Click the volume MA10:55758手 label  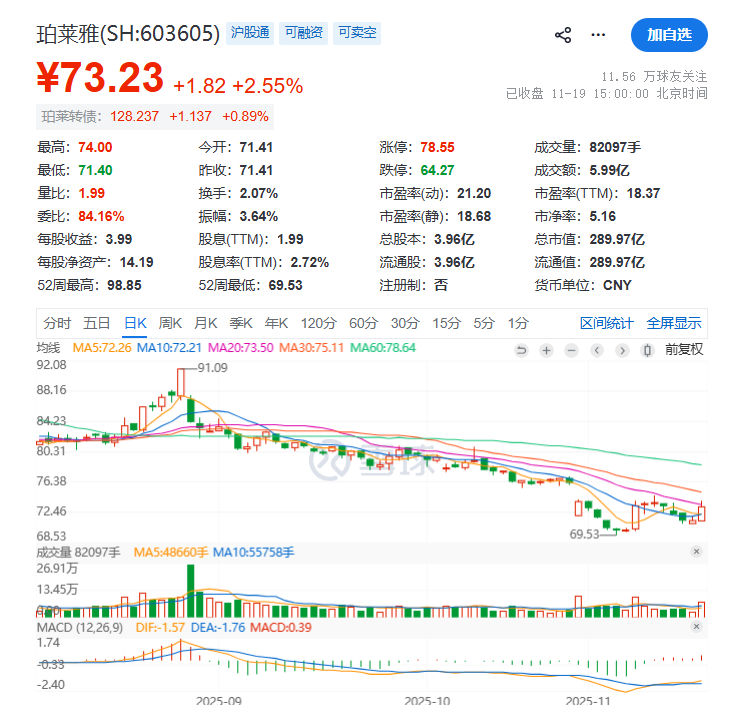pos(253,552)
